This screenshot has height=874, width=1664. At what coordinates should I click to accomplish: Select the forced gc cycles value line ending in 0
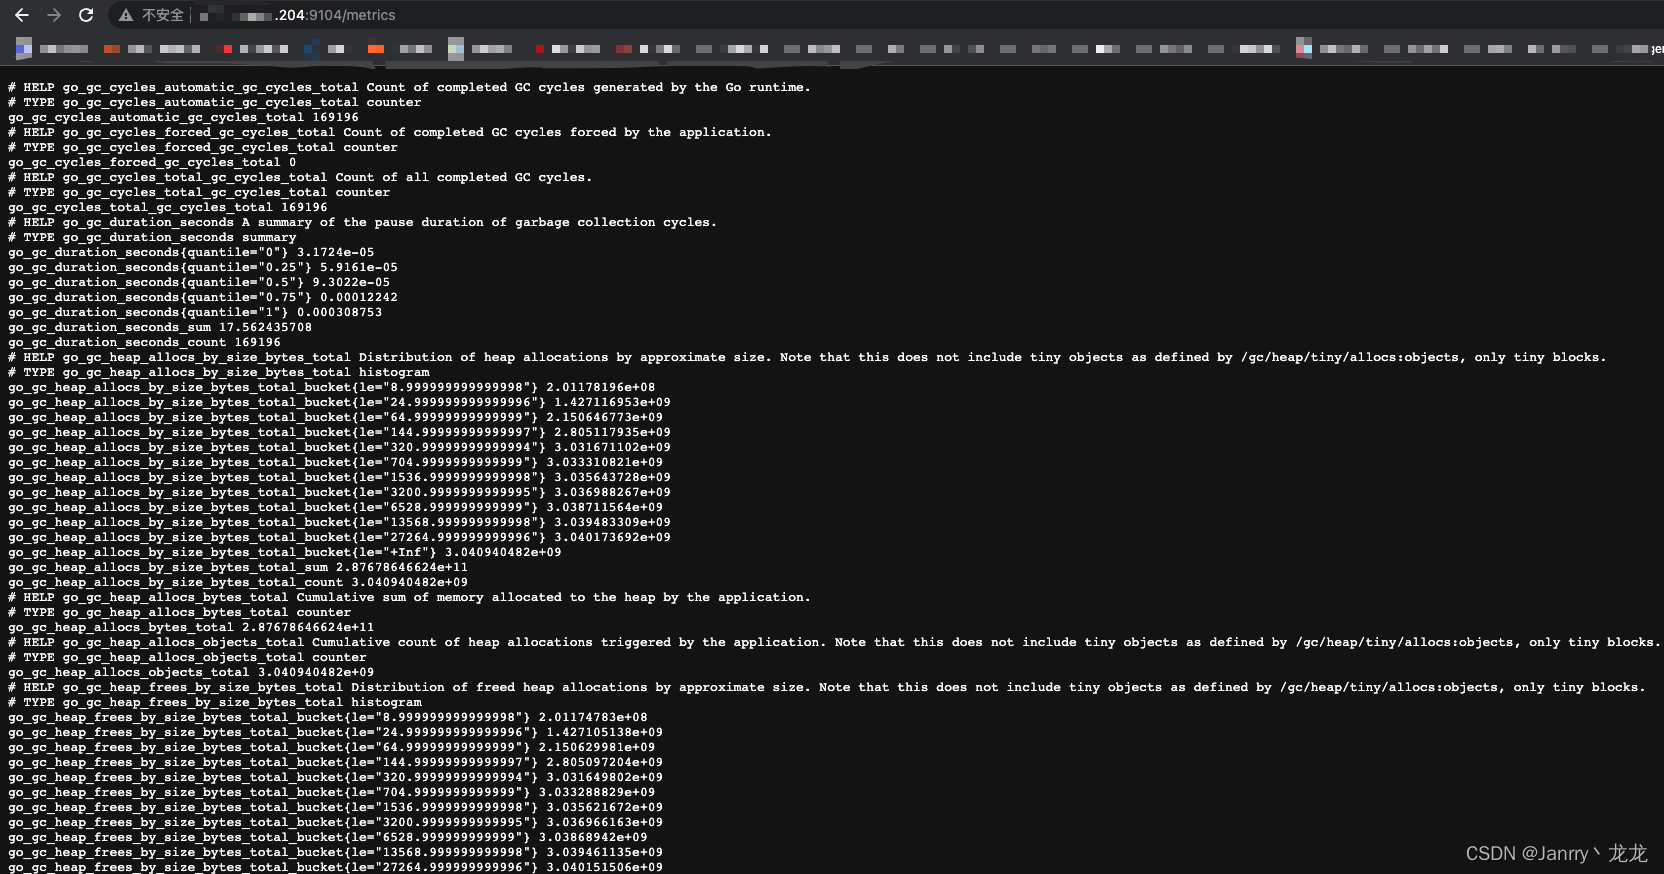click(152, 163)
